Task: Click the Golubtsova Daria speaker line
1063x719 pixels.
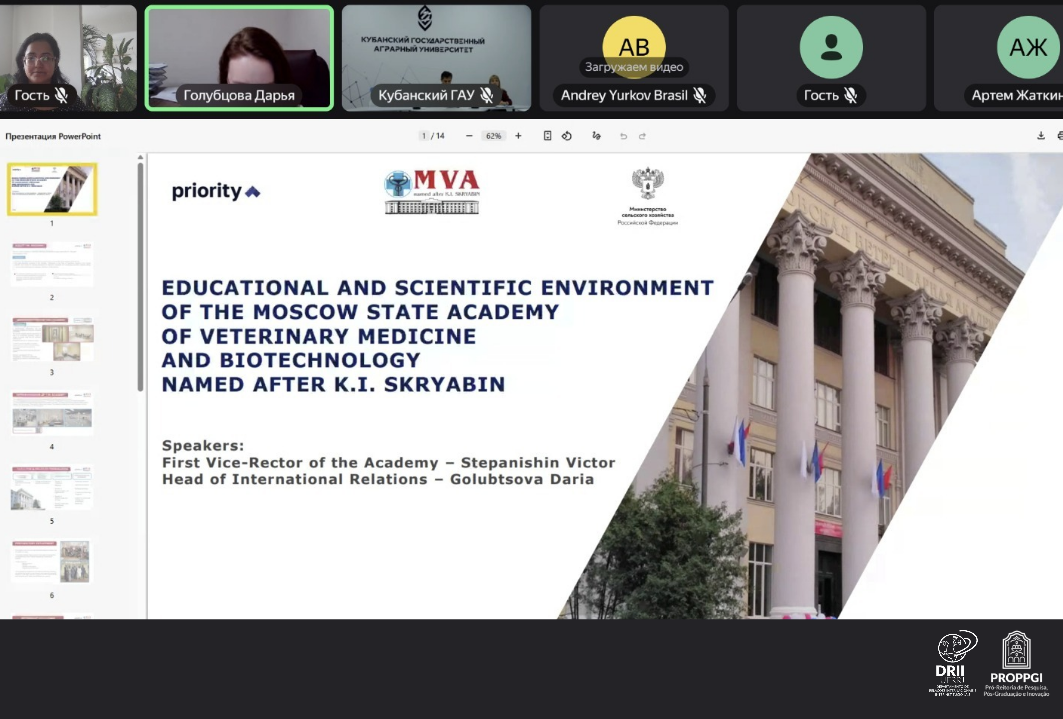Action: pos(378,479)
